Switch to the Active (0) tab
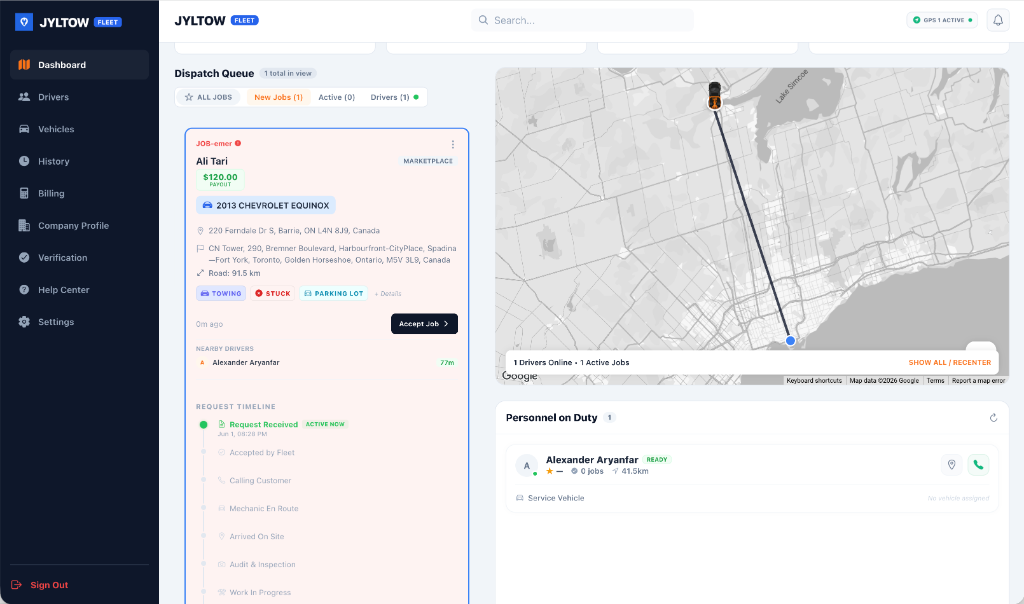Viewport: 1024px width, 604px height. [x=336, y=97]
